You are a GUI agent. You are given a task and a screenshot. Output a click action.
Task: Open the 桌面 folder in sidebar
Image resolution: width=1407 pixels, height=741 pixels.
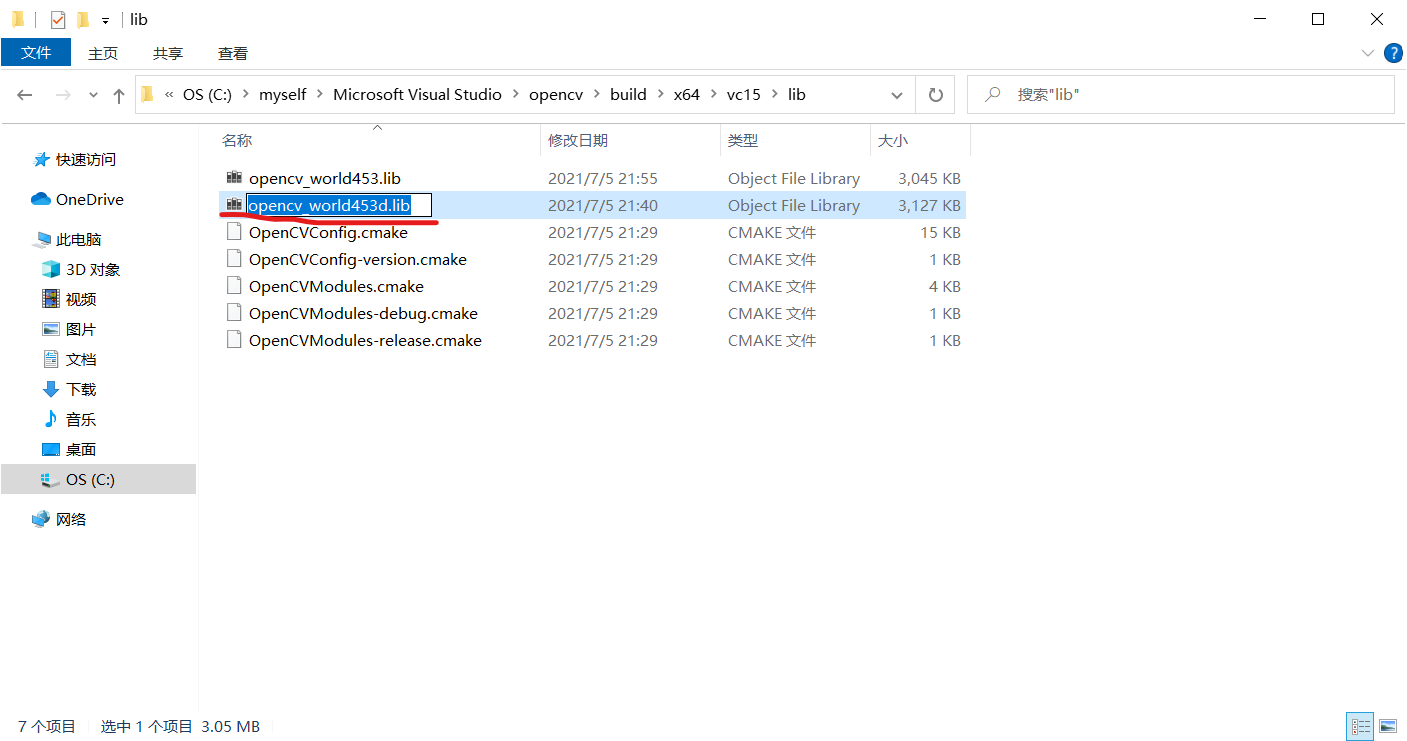[x=69, y=450]
